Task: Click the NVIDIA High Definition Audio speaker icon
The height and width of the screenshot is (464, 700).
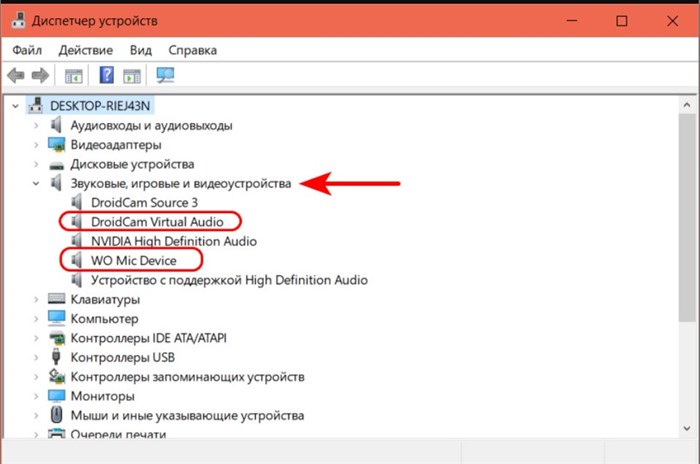Action: pyautogui.click(x=77, y=241)
